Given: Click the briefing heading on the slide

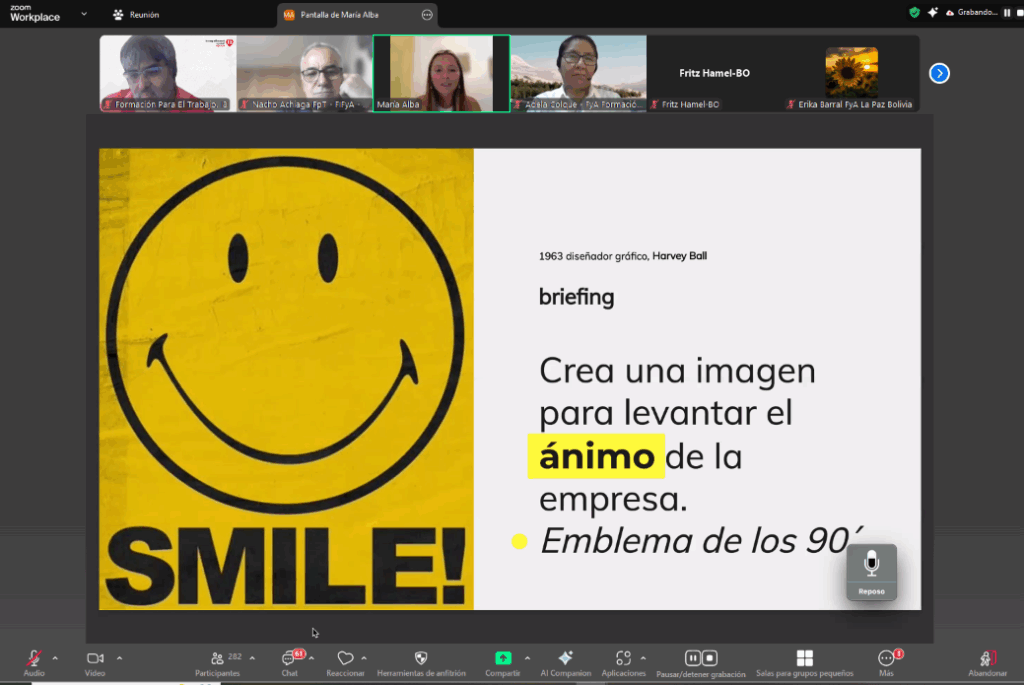Looking at the screenshot, I should point(576,297).
